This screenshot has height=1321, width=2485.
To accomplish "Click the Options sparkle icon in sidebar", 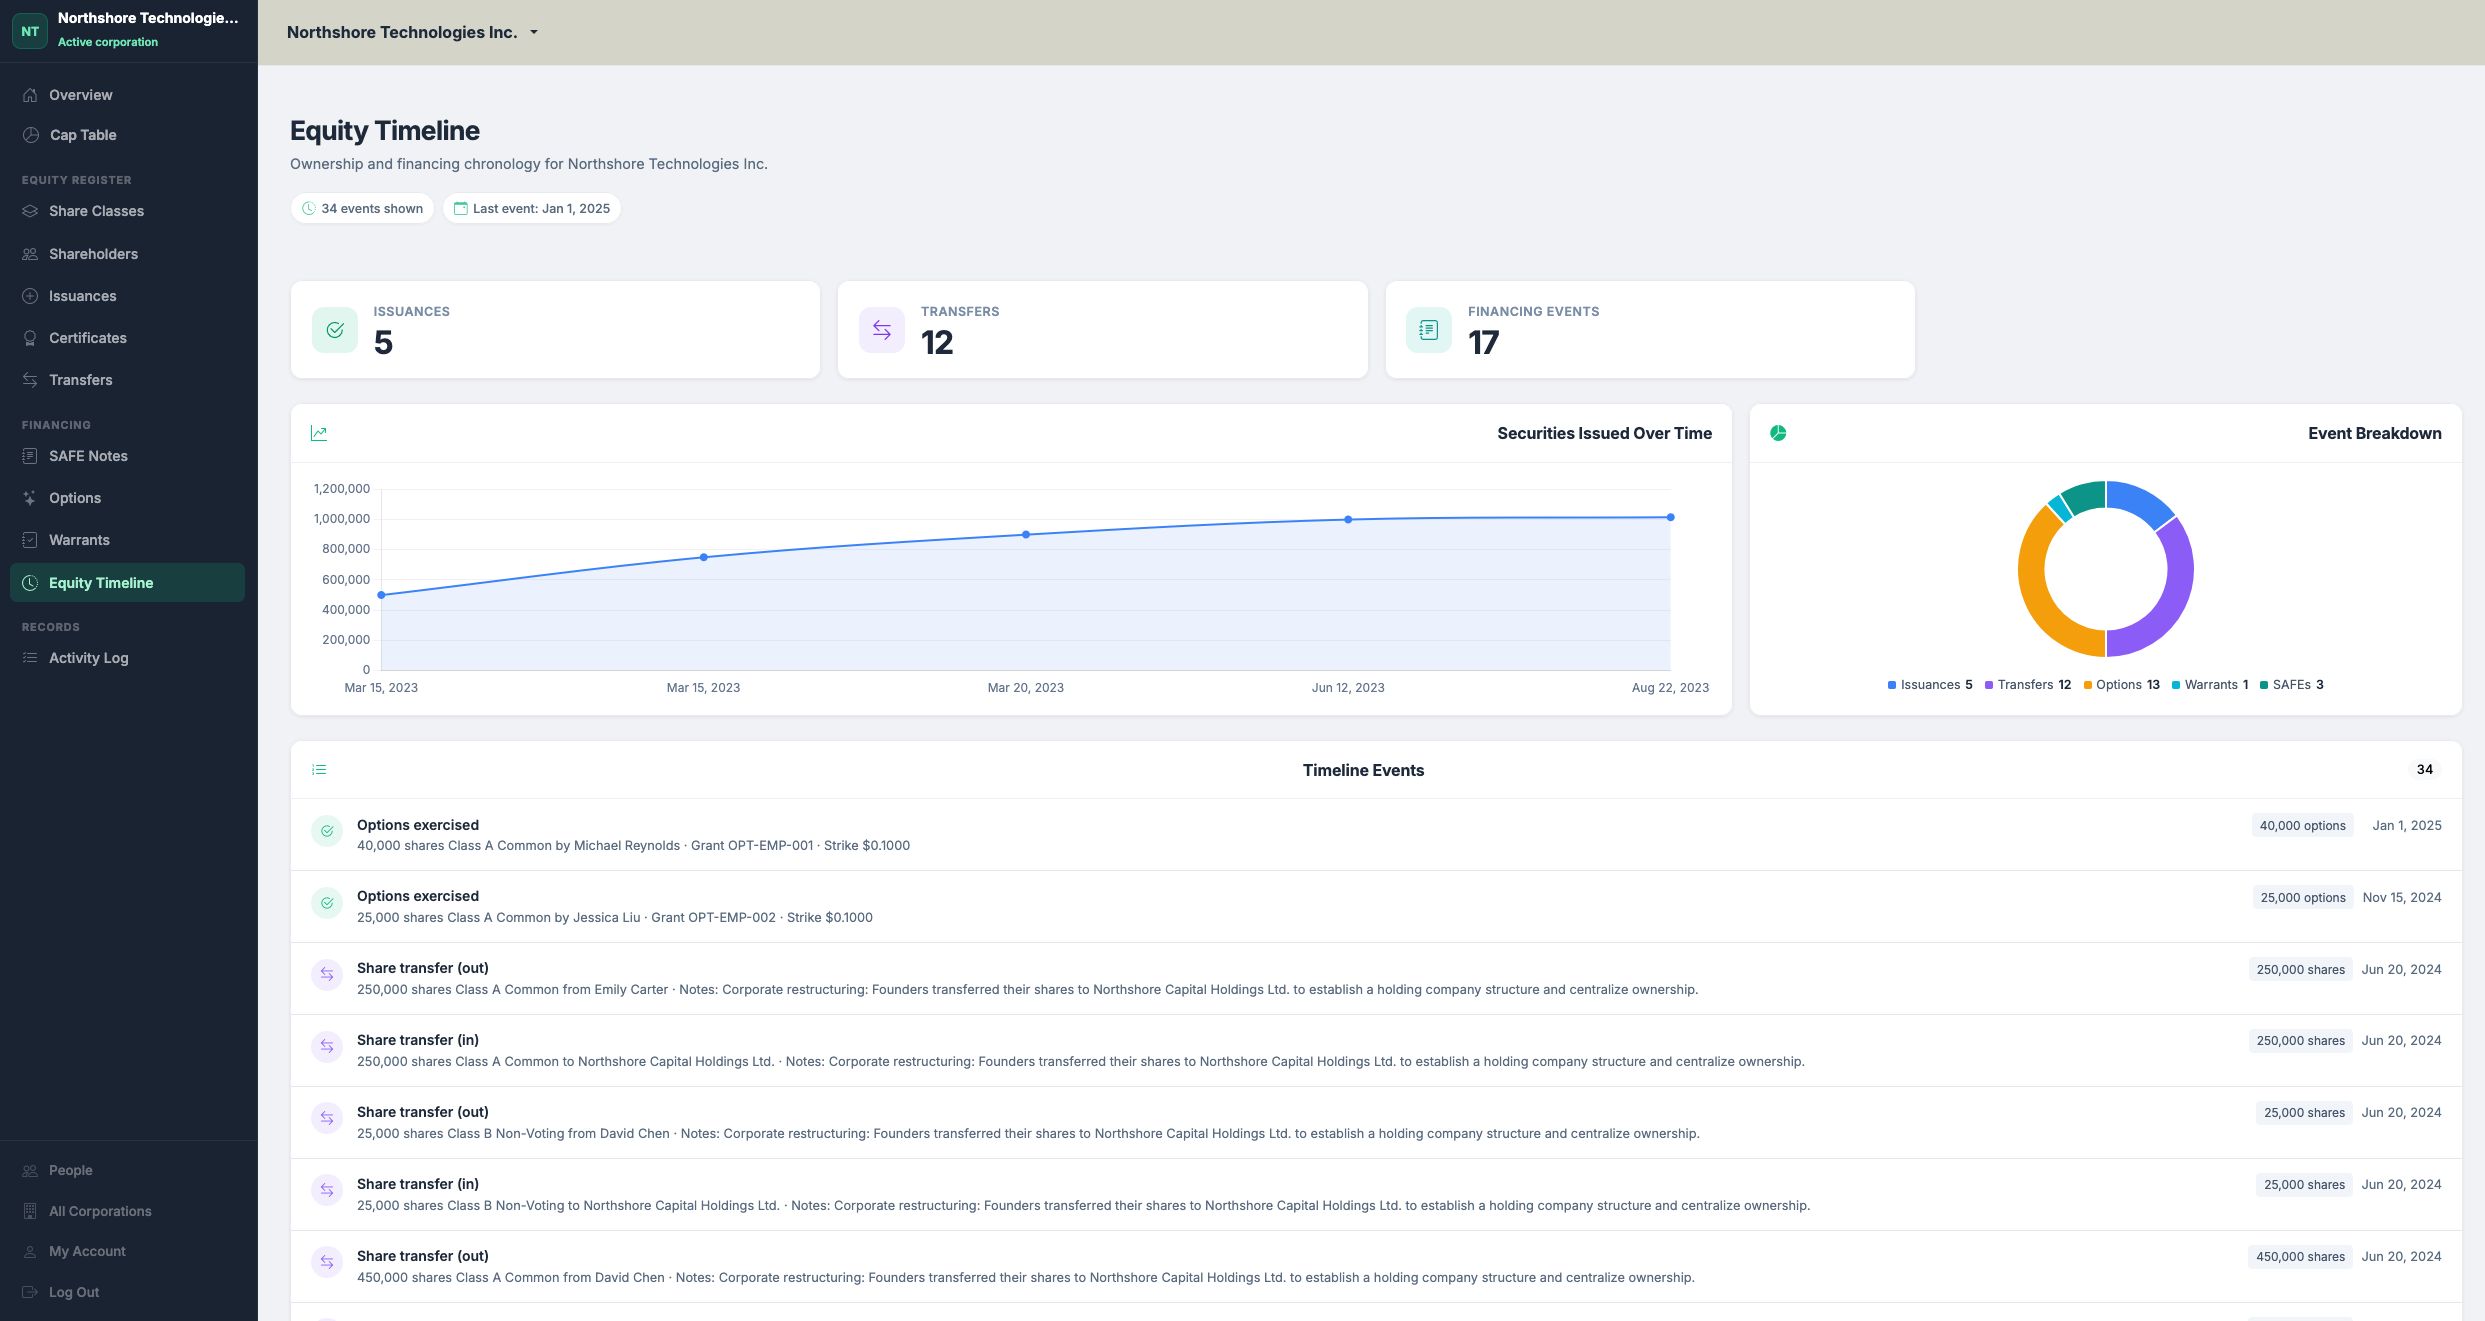I will click(30, 498).
